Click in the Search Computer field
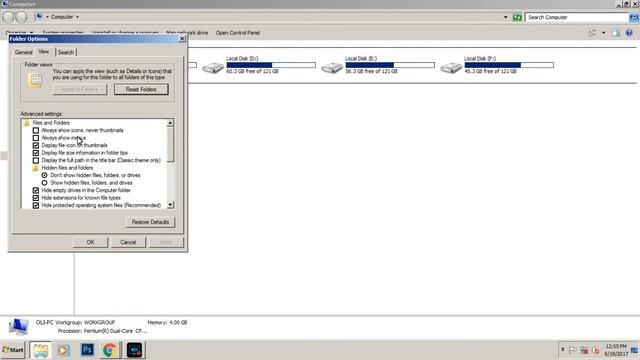This screenshot has width=640, height=360. coord(577,17)
